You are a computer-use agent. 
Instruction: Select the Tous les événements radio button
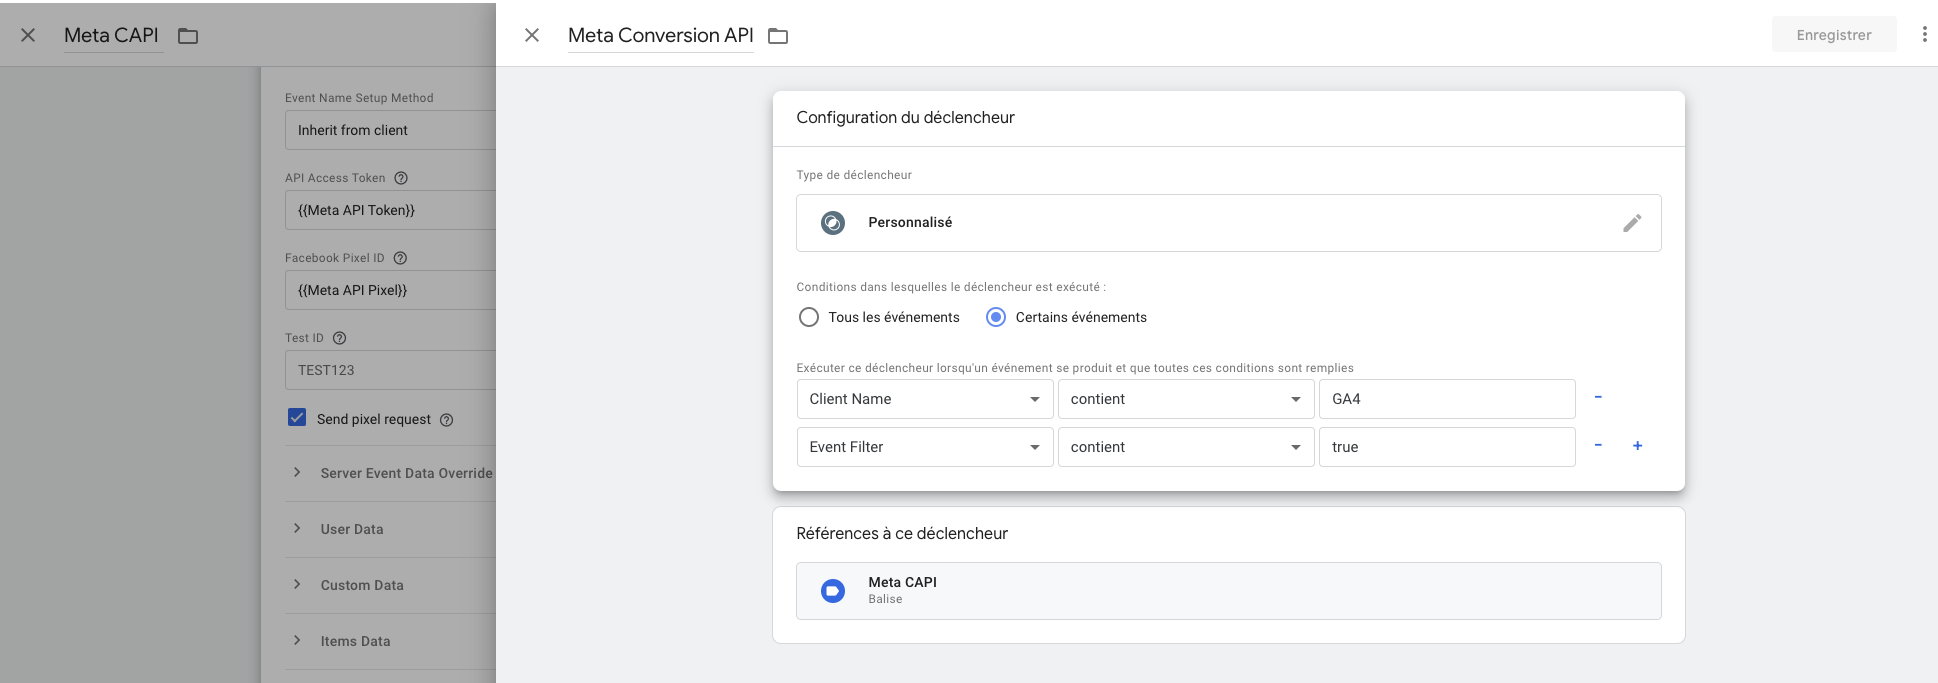pyautogui.click(x=809, y=317)
